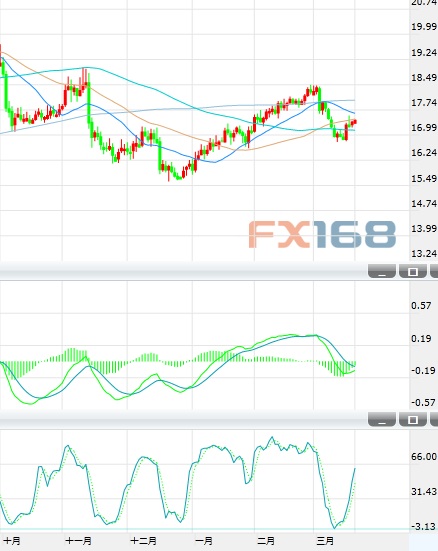This screenshot has height=551, width=438.
Task: Click the 19.24 price axis label
Action: (x=424, y=53)
